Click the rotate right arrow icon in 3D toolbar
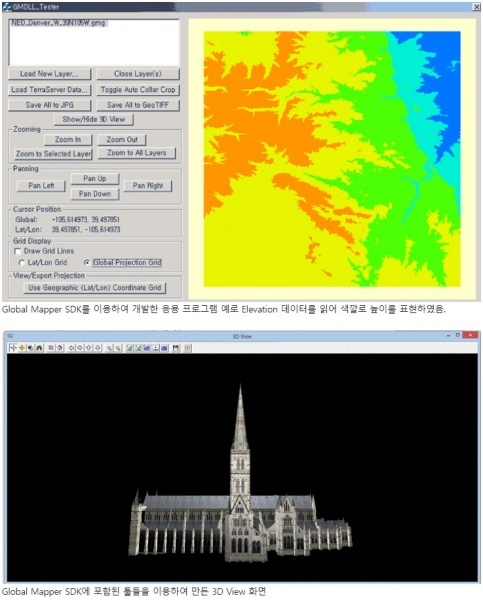 tap(80, 348)
